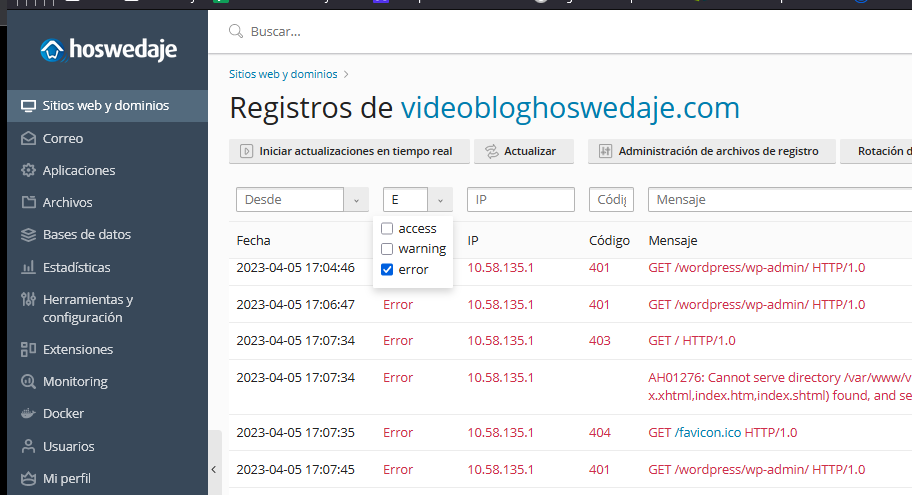Click the Mensaje column header

coord(673,241)
